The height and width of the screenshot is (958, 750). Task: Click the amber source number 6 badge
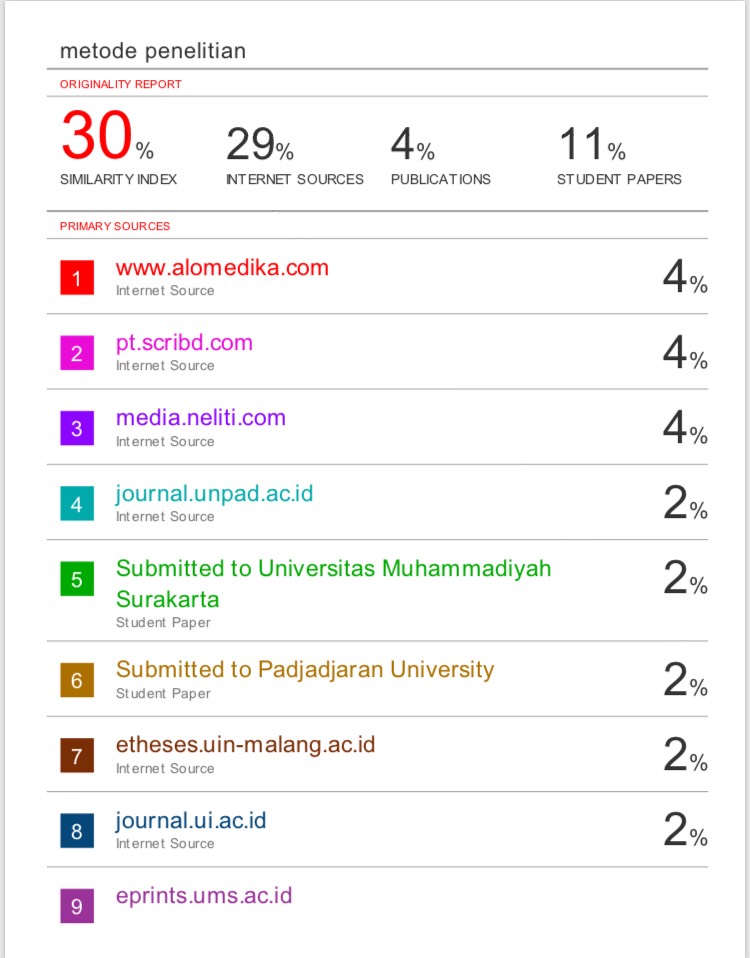77,680
